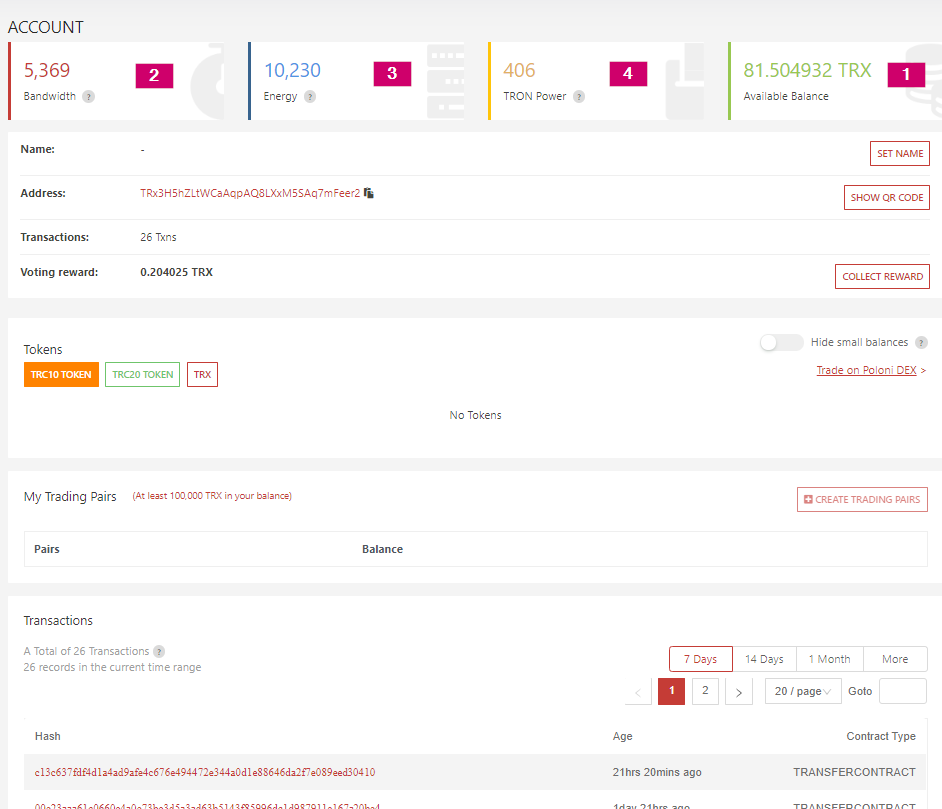Click the help icon beside Total of 26 Transactions

(159, 652)
